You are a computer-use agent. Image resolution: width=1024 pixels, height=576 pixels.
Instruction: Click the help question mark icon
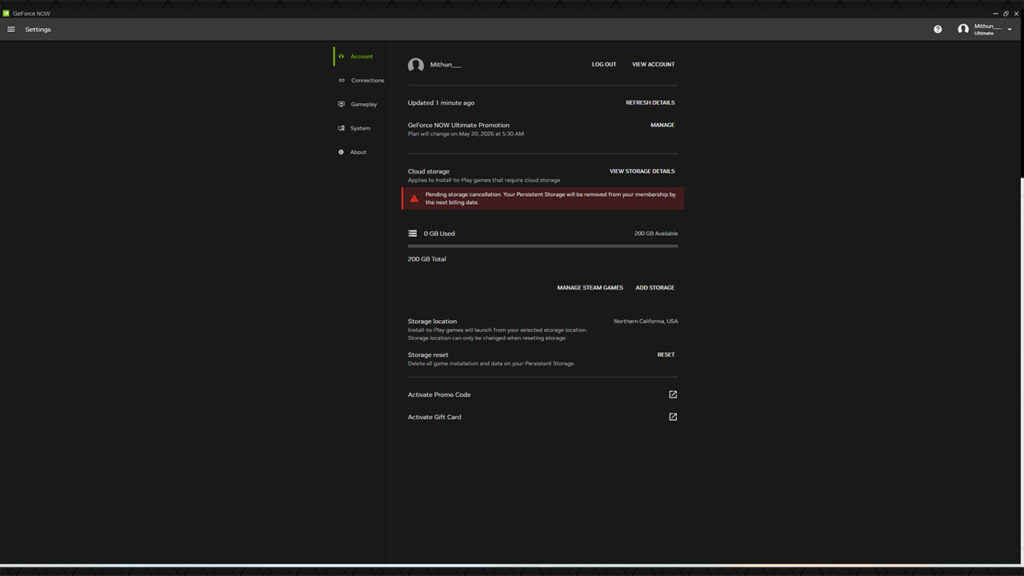coord(937,29)
